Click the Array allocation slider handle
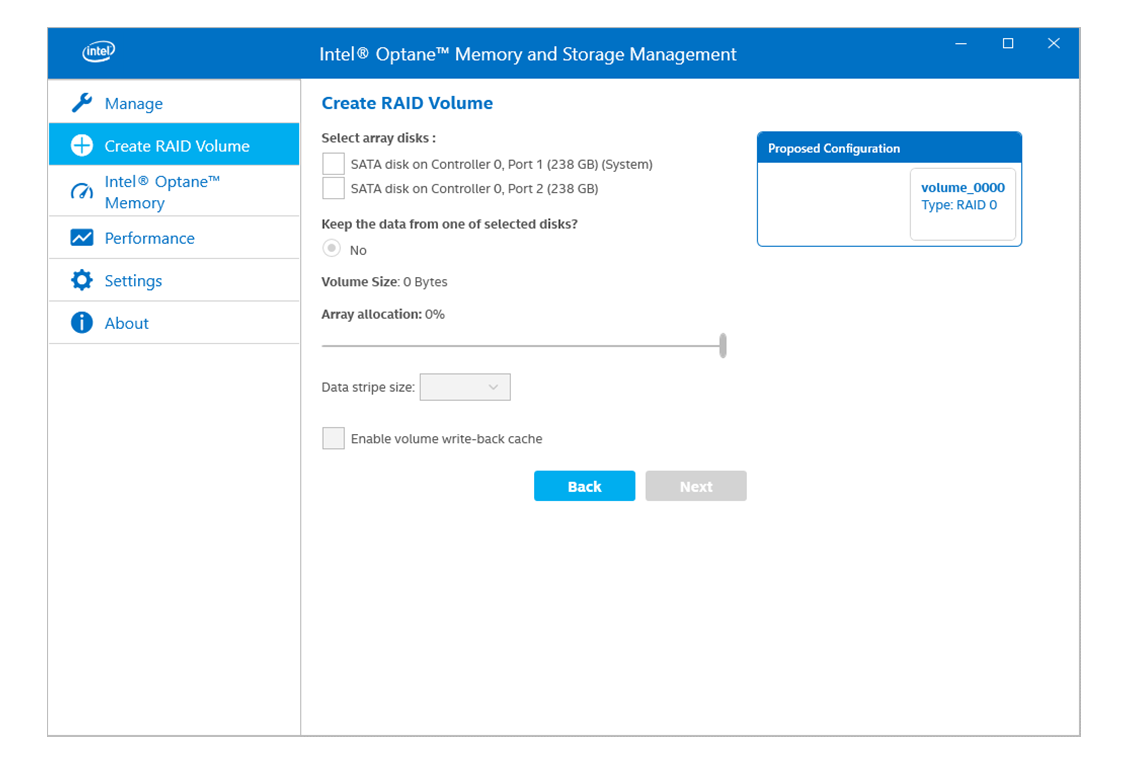This screenshot has width=1132, height=764. (x=722, y=346)
